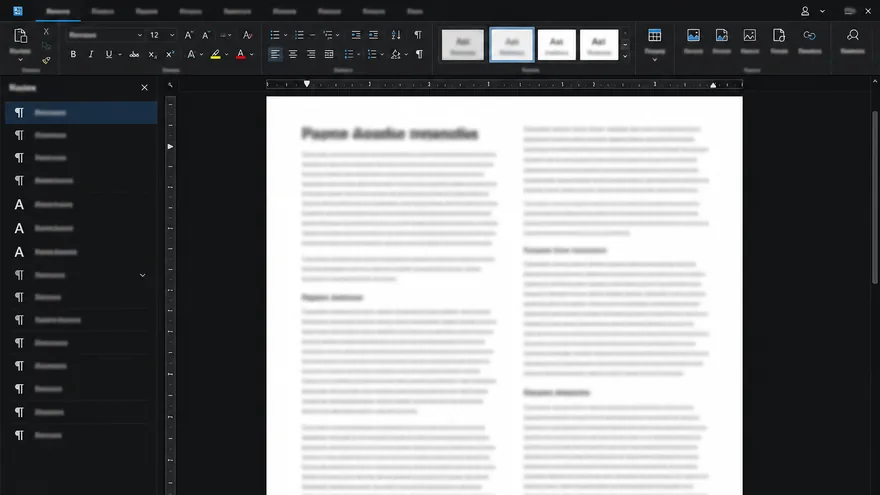Open the search magnifier icon in ribbon
The height and width of the screenshot is (495, 880).
(x=852, y=35)
